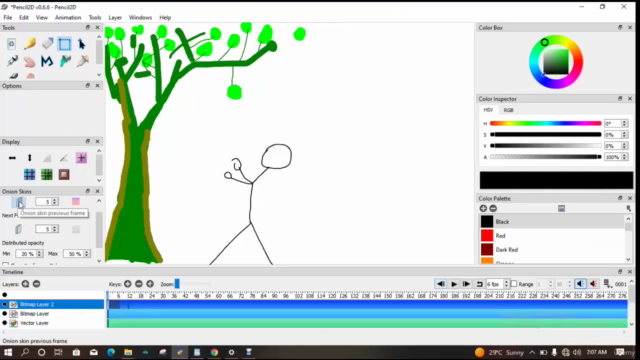The image size is (640, 360).
Task: Choose the rectangular Select tool
Action: click(64, 44)
